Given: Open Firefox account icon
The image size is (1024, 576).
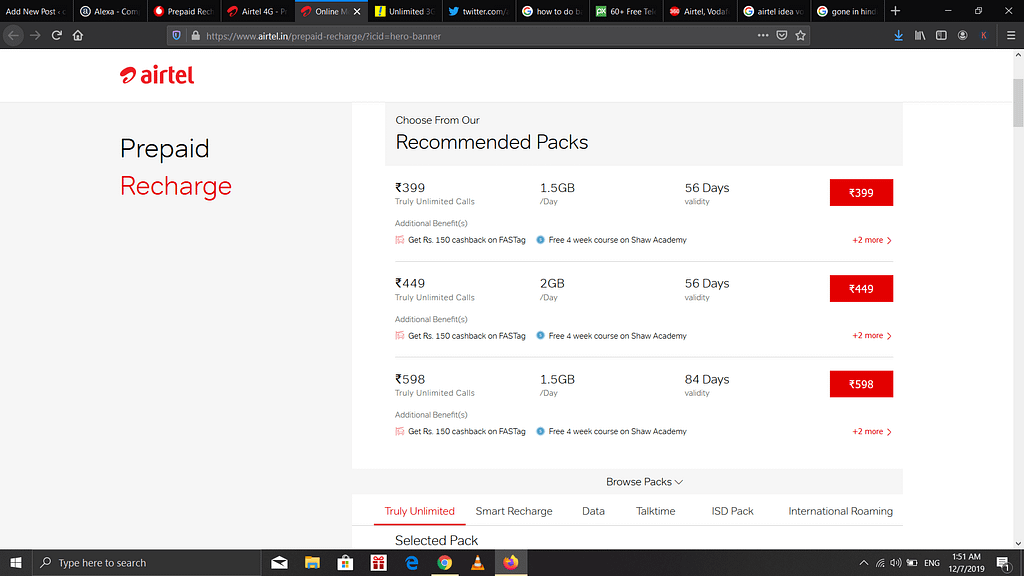Looking at the screenshot, I should (x=963, y=35).
